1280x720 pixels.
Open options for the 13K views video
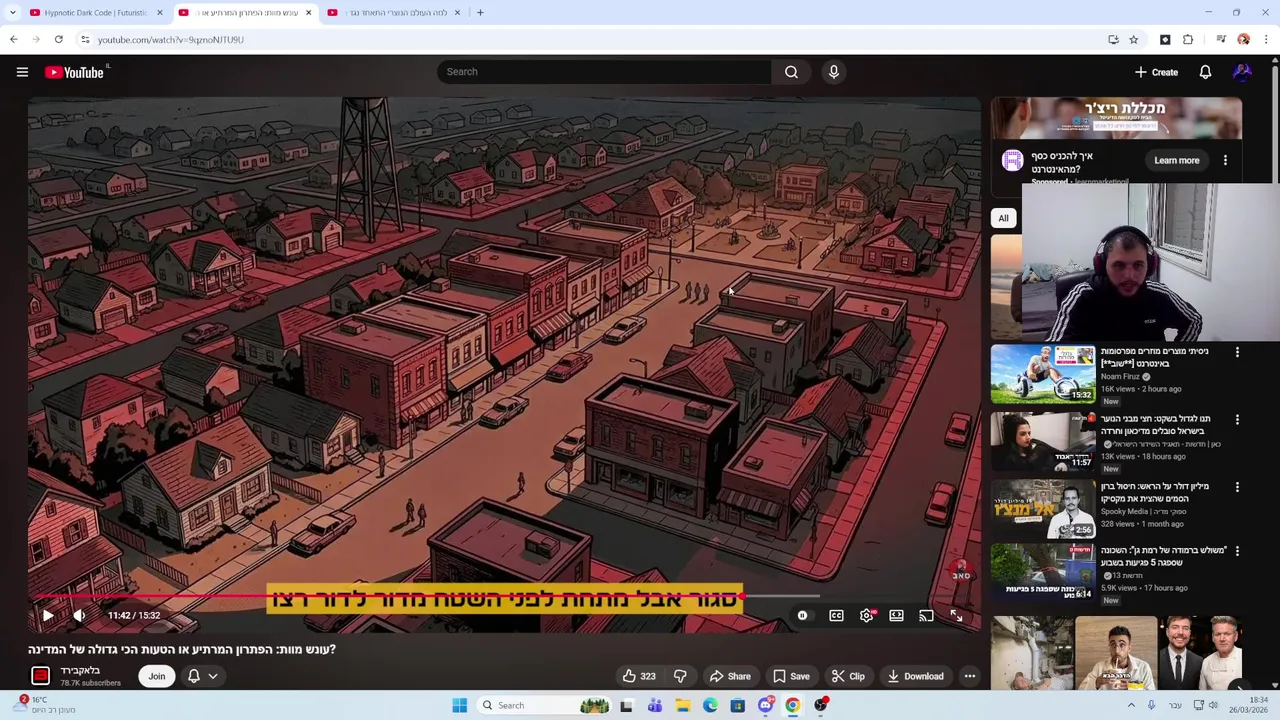(1237, 419)
